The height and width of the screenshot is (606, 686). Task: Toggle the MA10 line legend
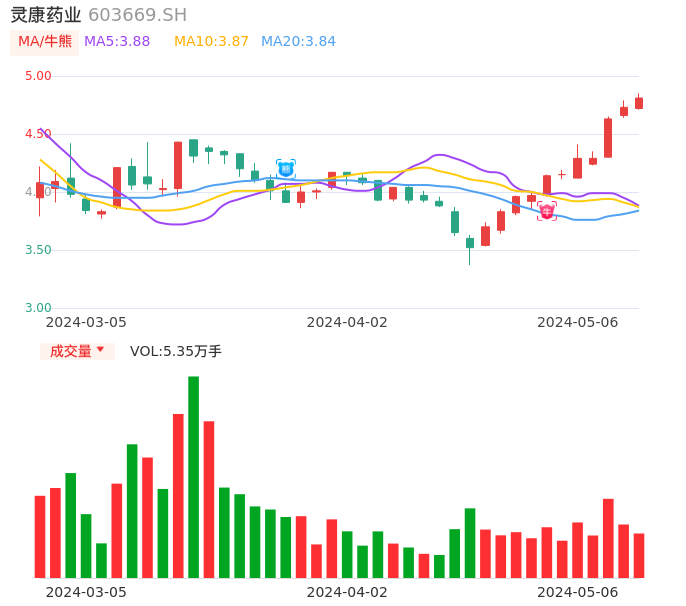tap(211, 41)
